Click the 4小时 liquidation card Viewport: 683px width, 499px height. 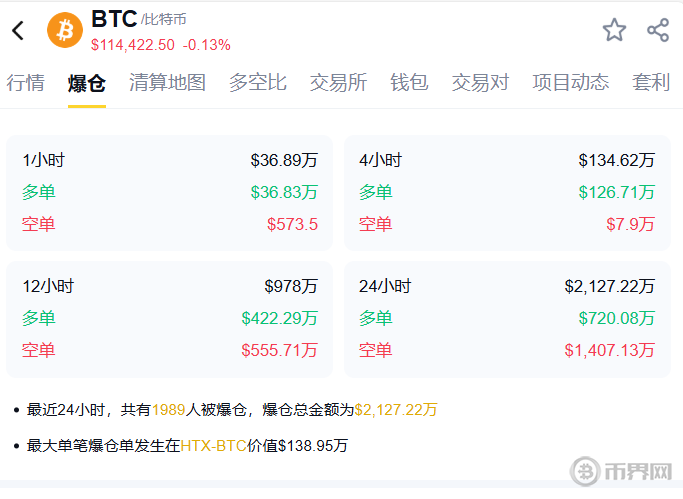click(x=507, y=192)
